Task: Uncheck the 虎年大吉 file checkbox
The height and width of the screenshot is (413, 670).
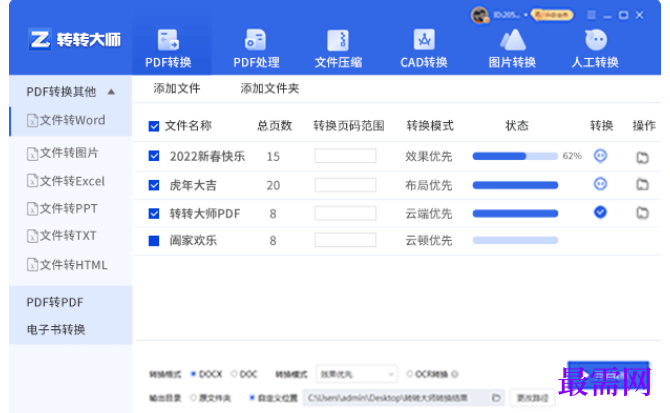Action: [x=154, y=185]
